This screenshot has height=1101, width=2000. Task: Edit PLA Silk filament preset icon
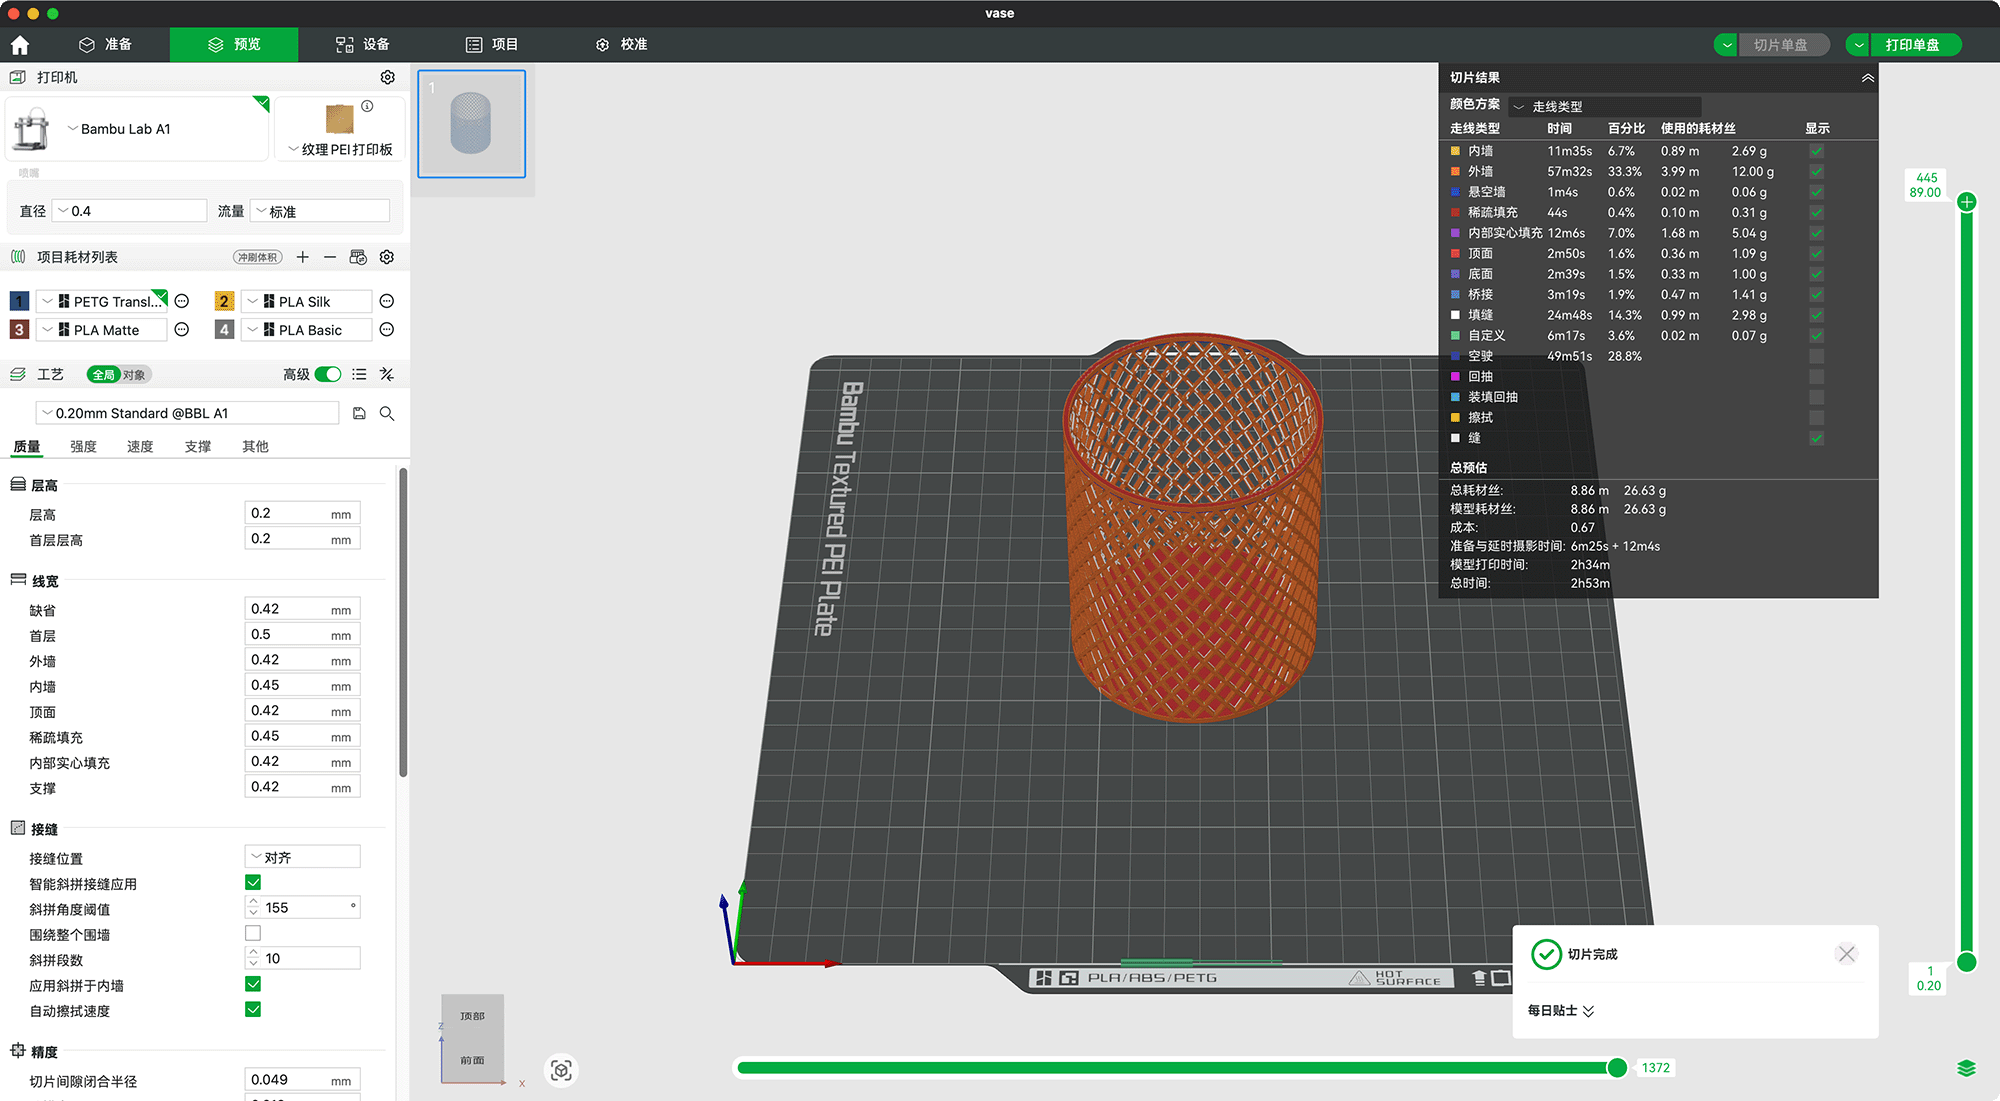click(x=387, y=301)
